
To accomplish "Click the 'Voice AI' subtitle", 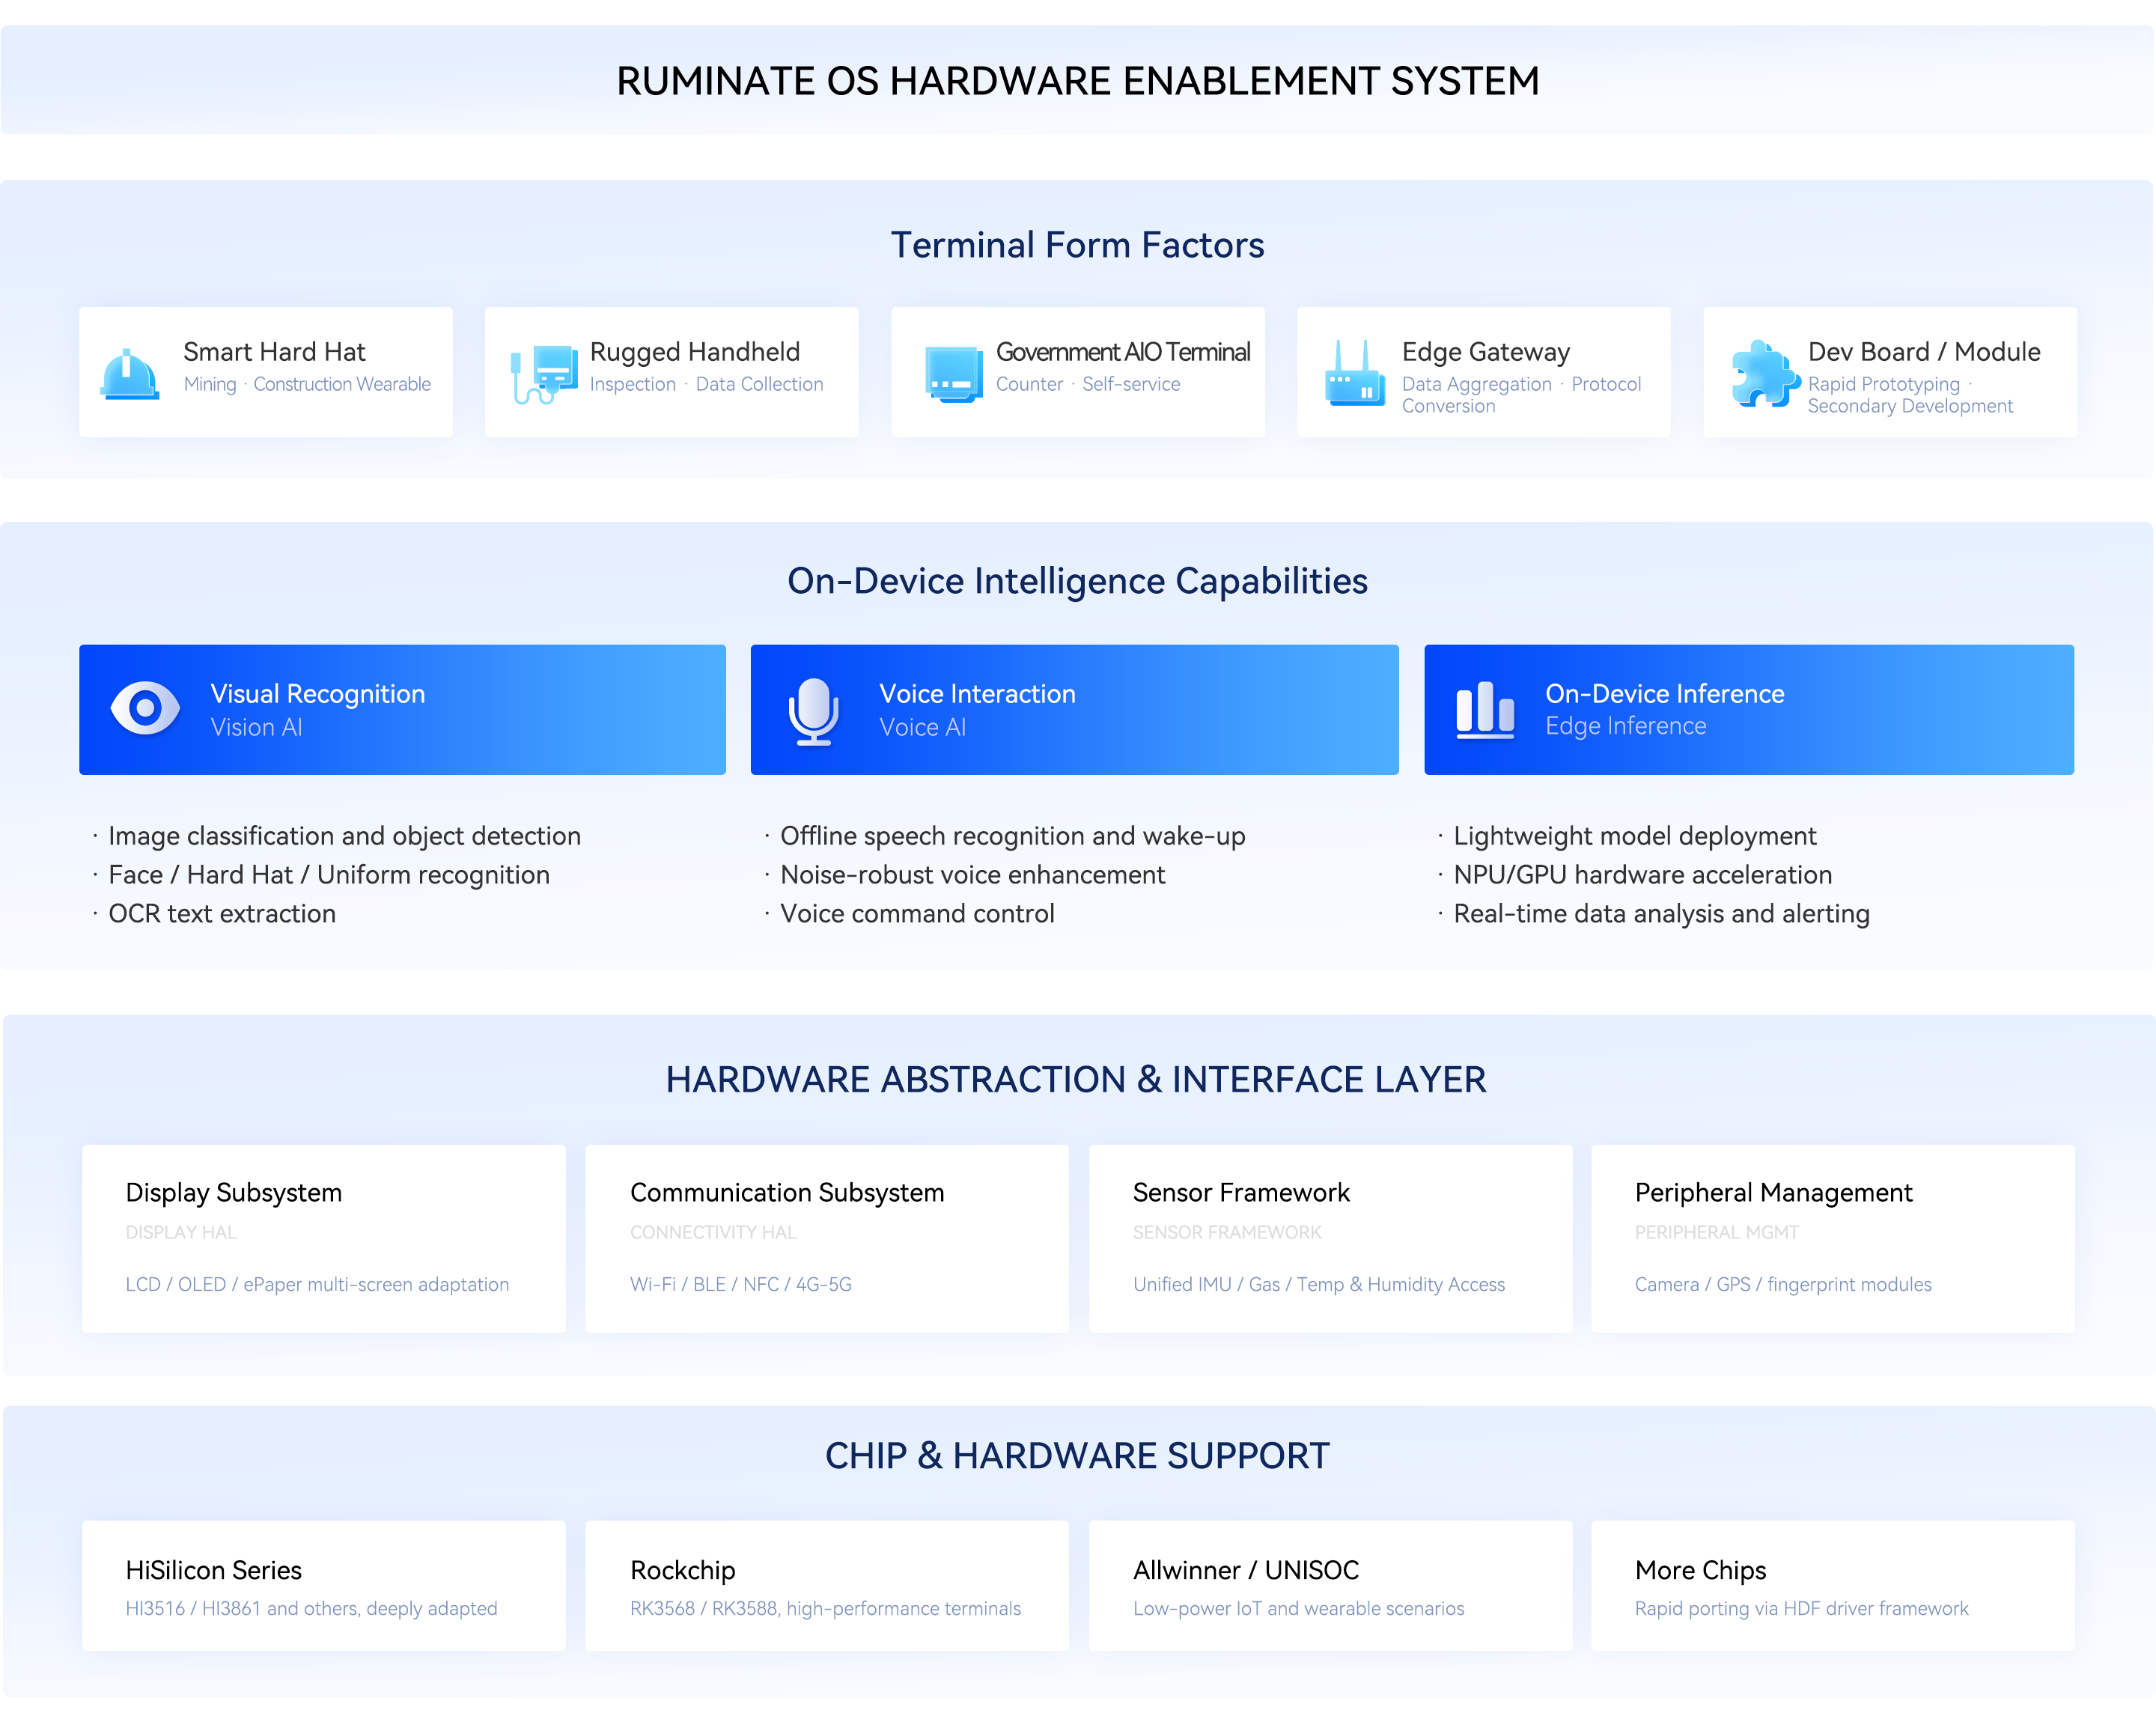I will (x=922, y=727).
